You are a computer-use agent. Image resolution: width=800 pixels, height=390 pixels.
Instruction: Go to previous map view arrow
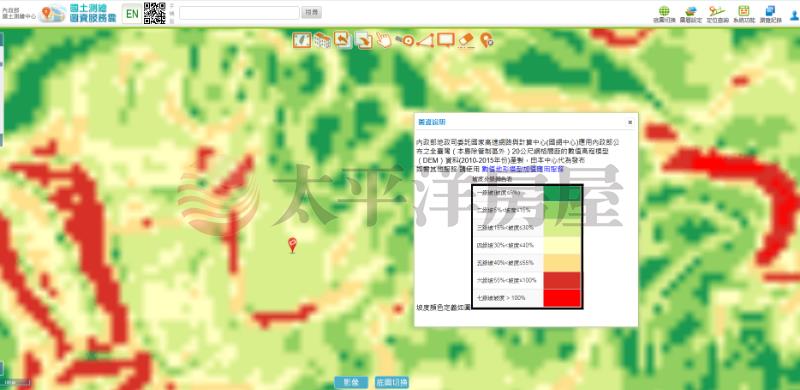pyautogui.click(x=342, y=39)
